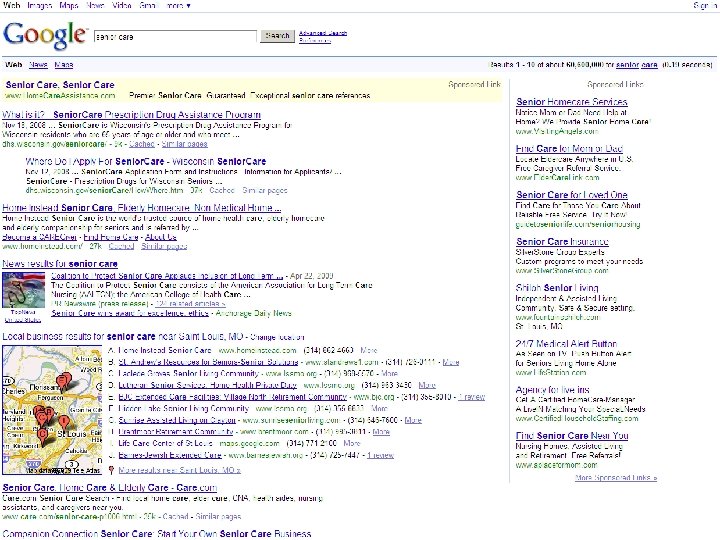Go to Video in the top navigation

pyautogui.click(x=122, y=6)
